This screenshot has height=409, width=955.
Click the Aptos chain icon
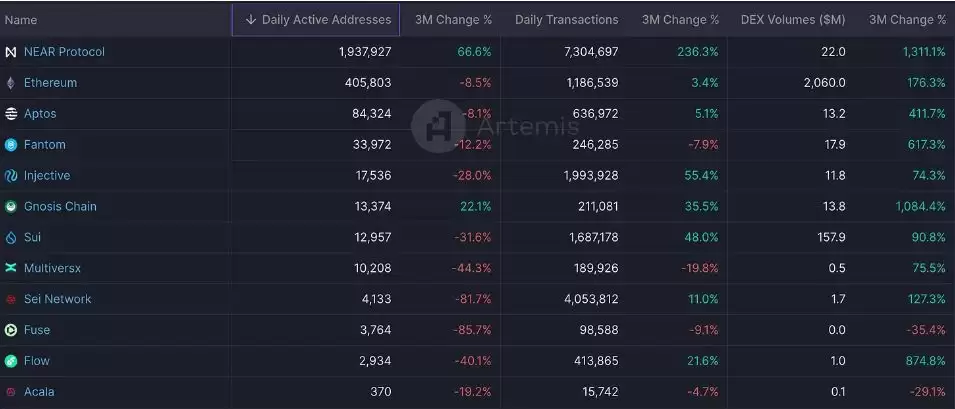coord(11,114)
